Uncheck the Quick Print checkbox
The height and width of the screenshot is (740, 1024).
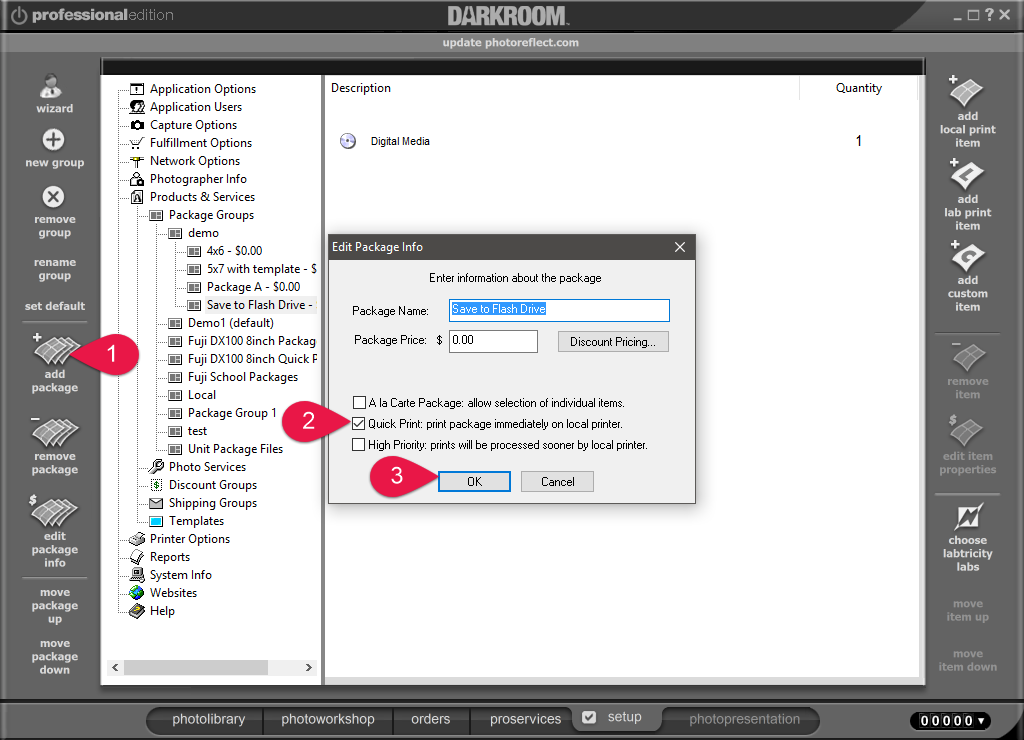pyautogui.click(x=359, y=423)
